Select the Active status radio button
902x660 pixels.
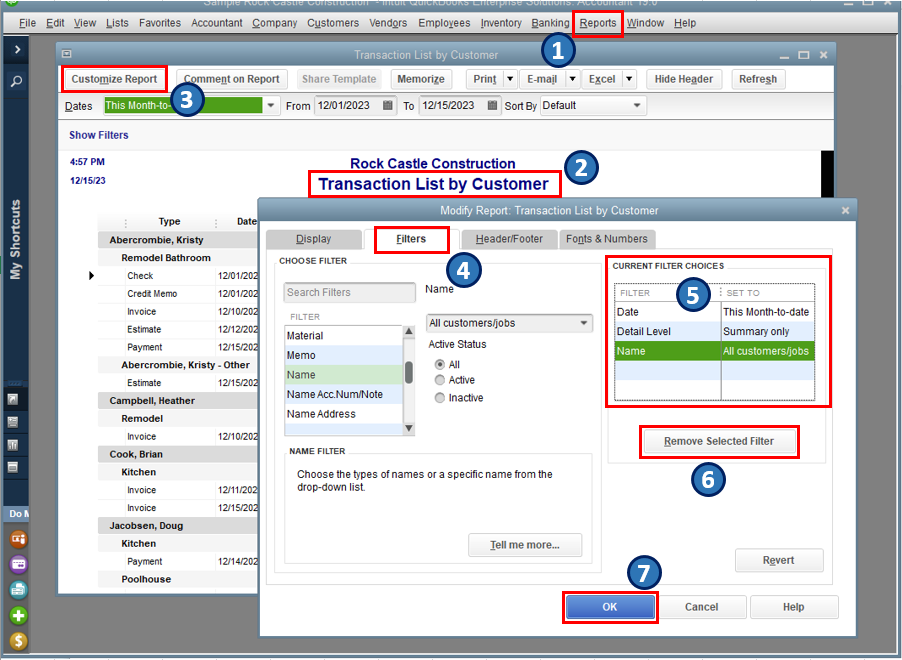click(x=440, y=380)
